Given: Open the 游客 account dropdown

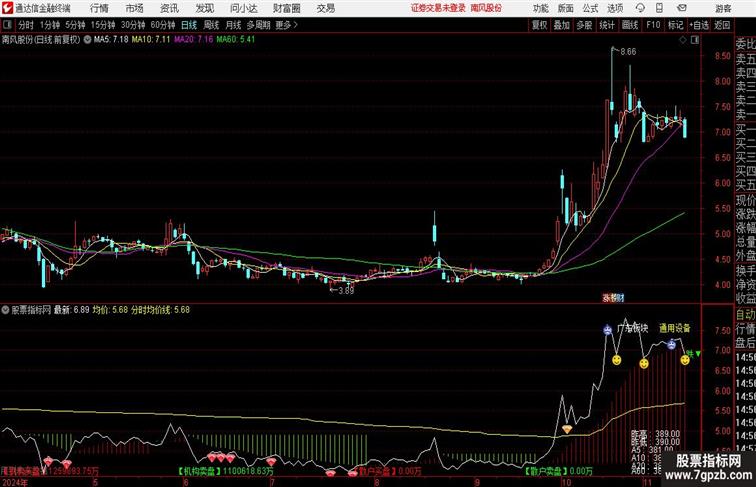Looking at the screenshot, I should click(723, 9).
